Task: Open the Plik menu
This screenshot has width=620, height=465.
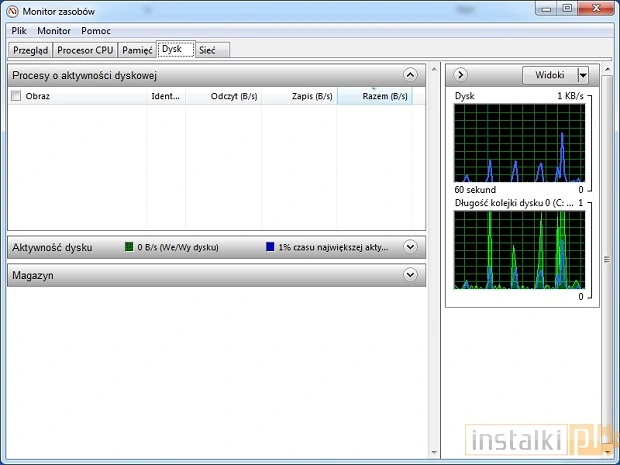Action: [x=19, y=31]
